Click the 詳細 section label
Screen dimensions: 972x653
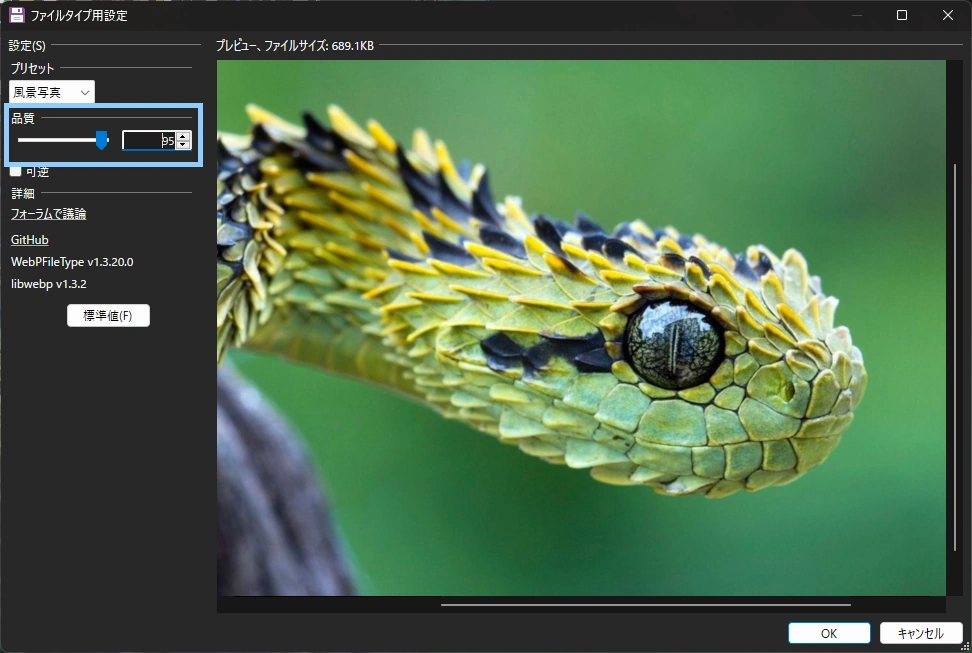click(23, 193)
